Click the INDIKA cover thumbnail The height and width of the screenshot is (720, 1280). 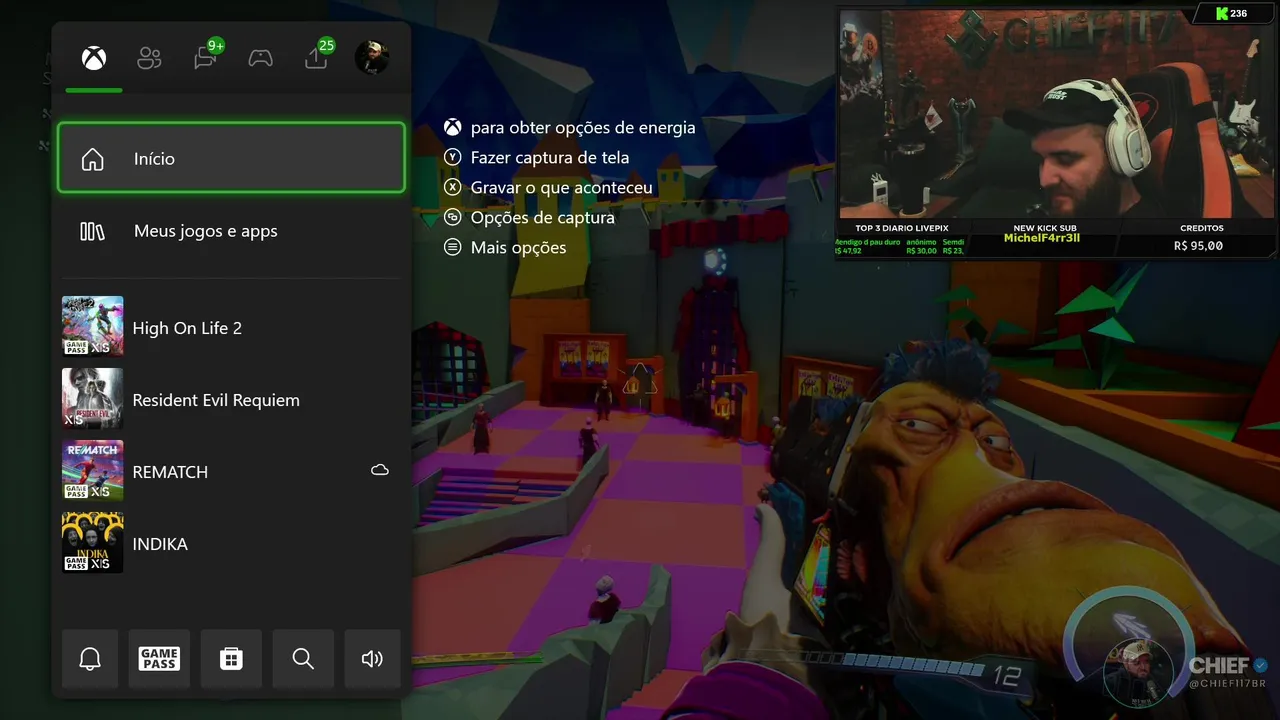(x=93, y=542)
